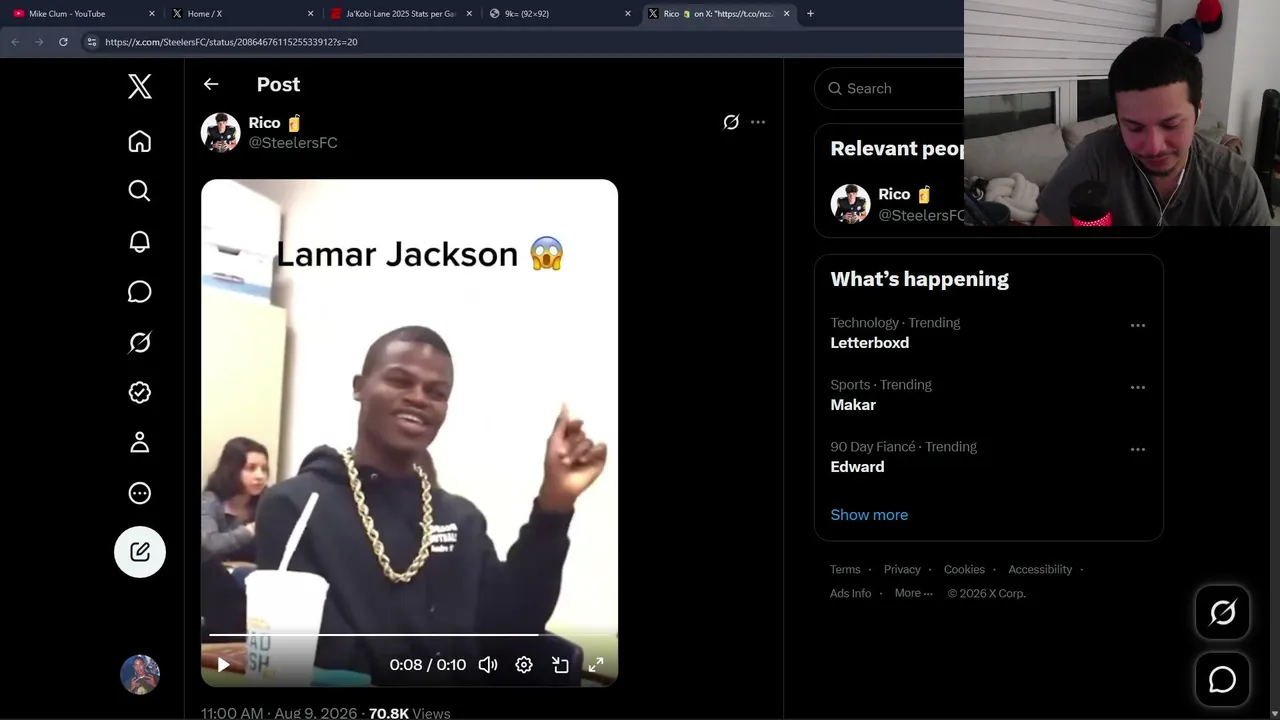This screenshot has width=1280, height=720.
Task: Click the browser back button
Action: point(15,42)
